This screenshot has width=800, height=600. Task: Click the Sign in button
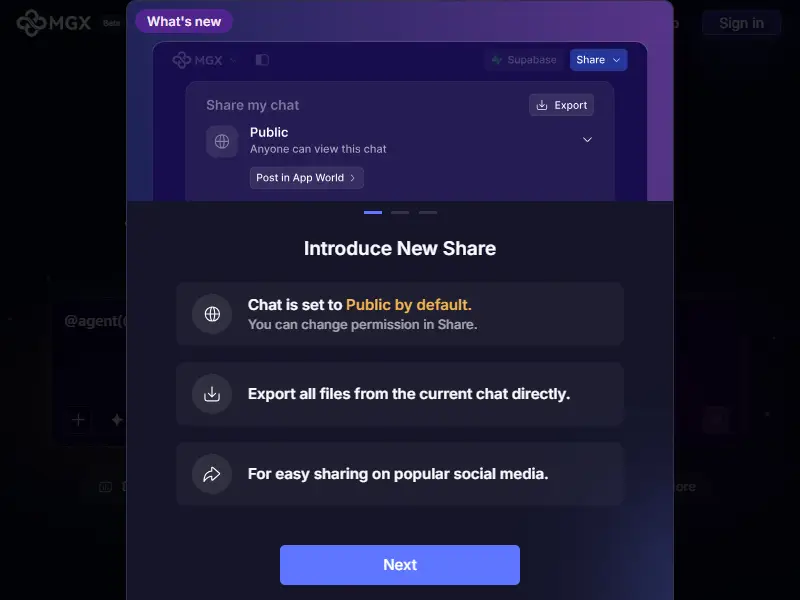(741, 23)
